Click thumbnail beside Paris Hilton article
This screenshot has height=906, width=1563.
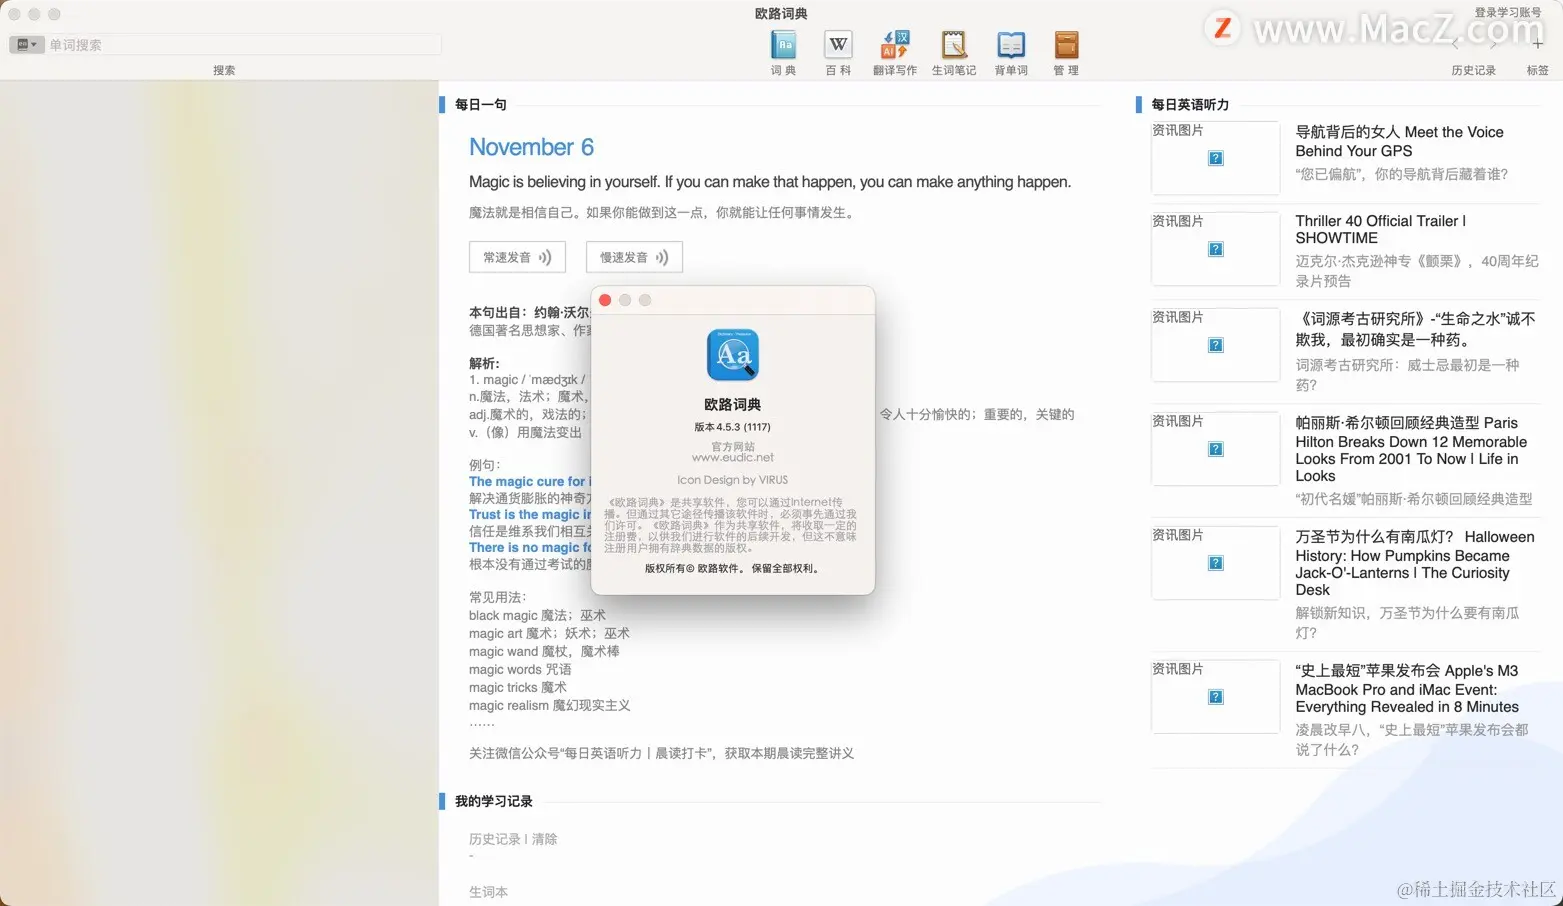(1216, 449)
